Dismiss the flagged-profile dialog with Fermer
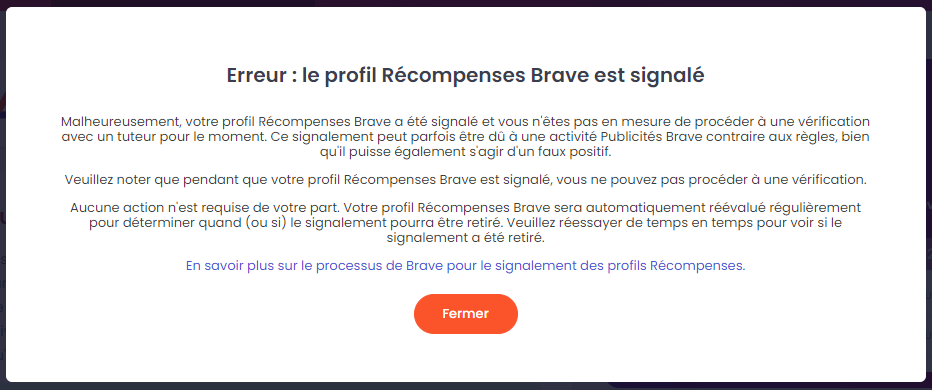Screen dimensions: 932x390 point(465,313)
